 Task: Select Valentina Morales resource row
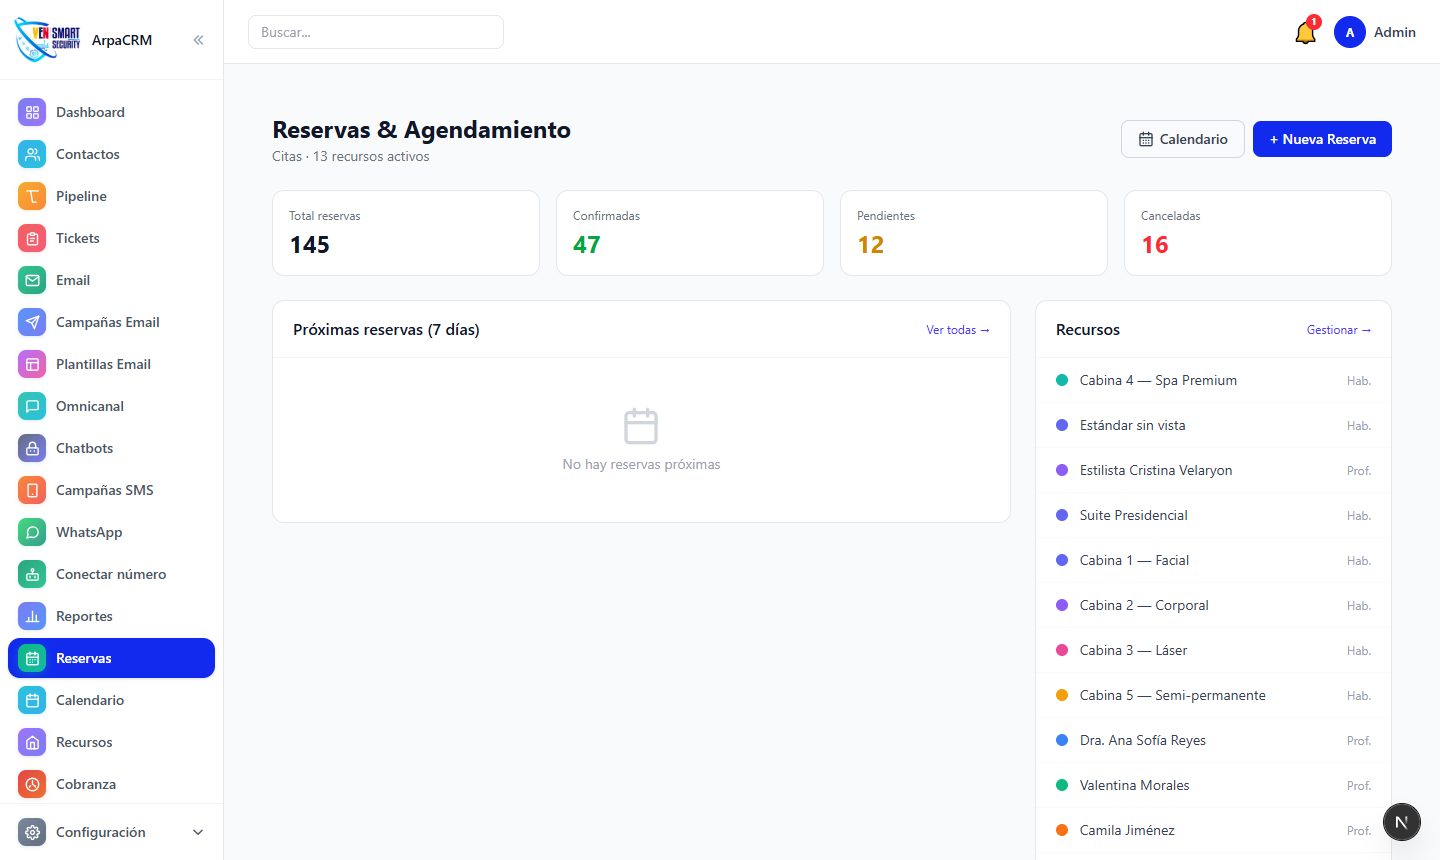pos(1213,785)
